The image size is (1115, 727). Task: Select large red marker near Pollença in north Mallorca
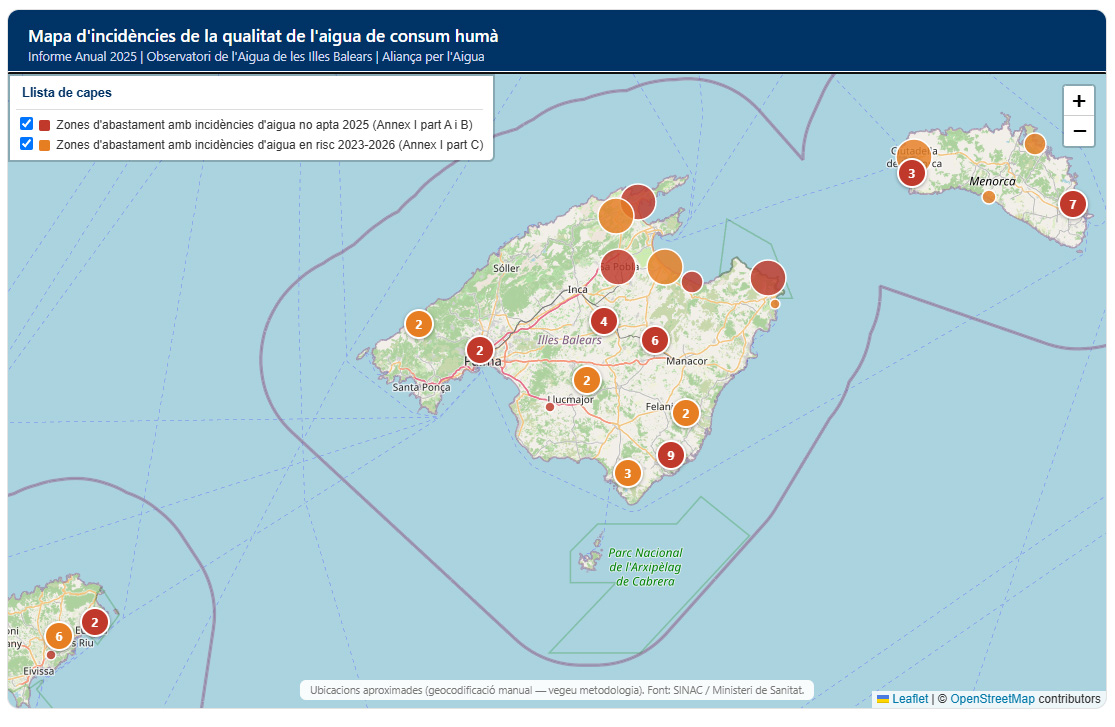tap(639, 202)
